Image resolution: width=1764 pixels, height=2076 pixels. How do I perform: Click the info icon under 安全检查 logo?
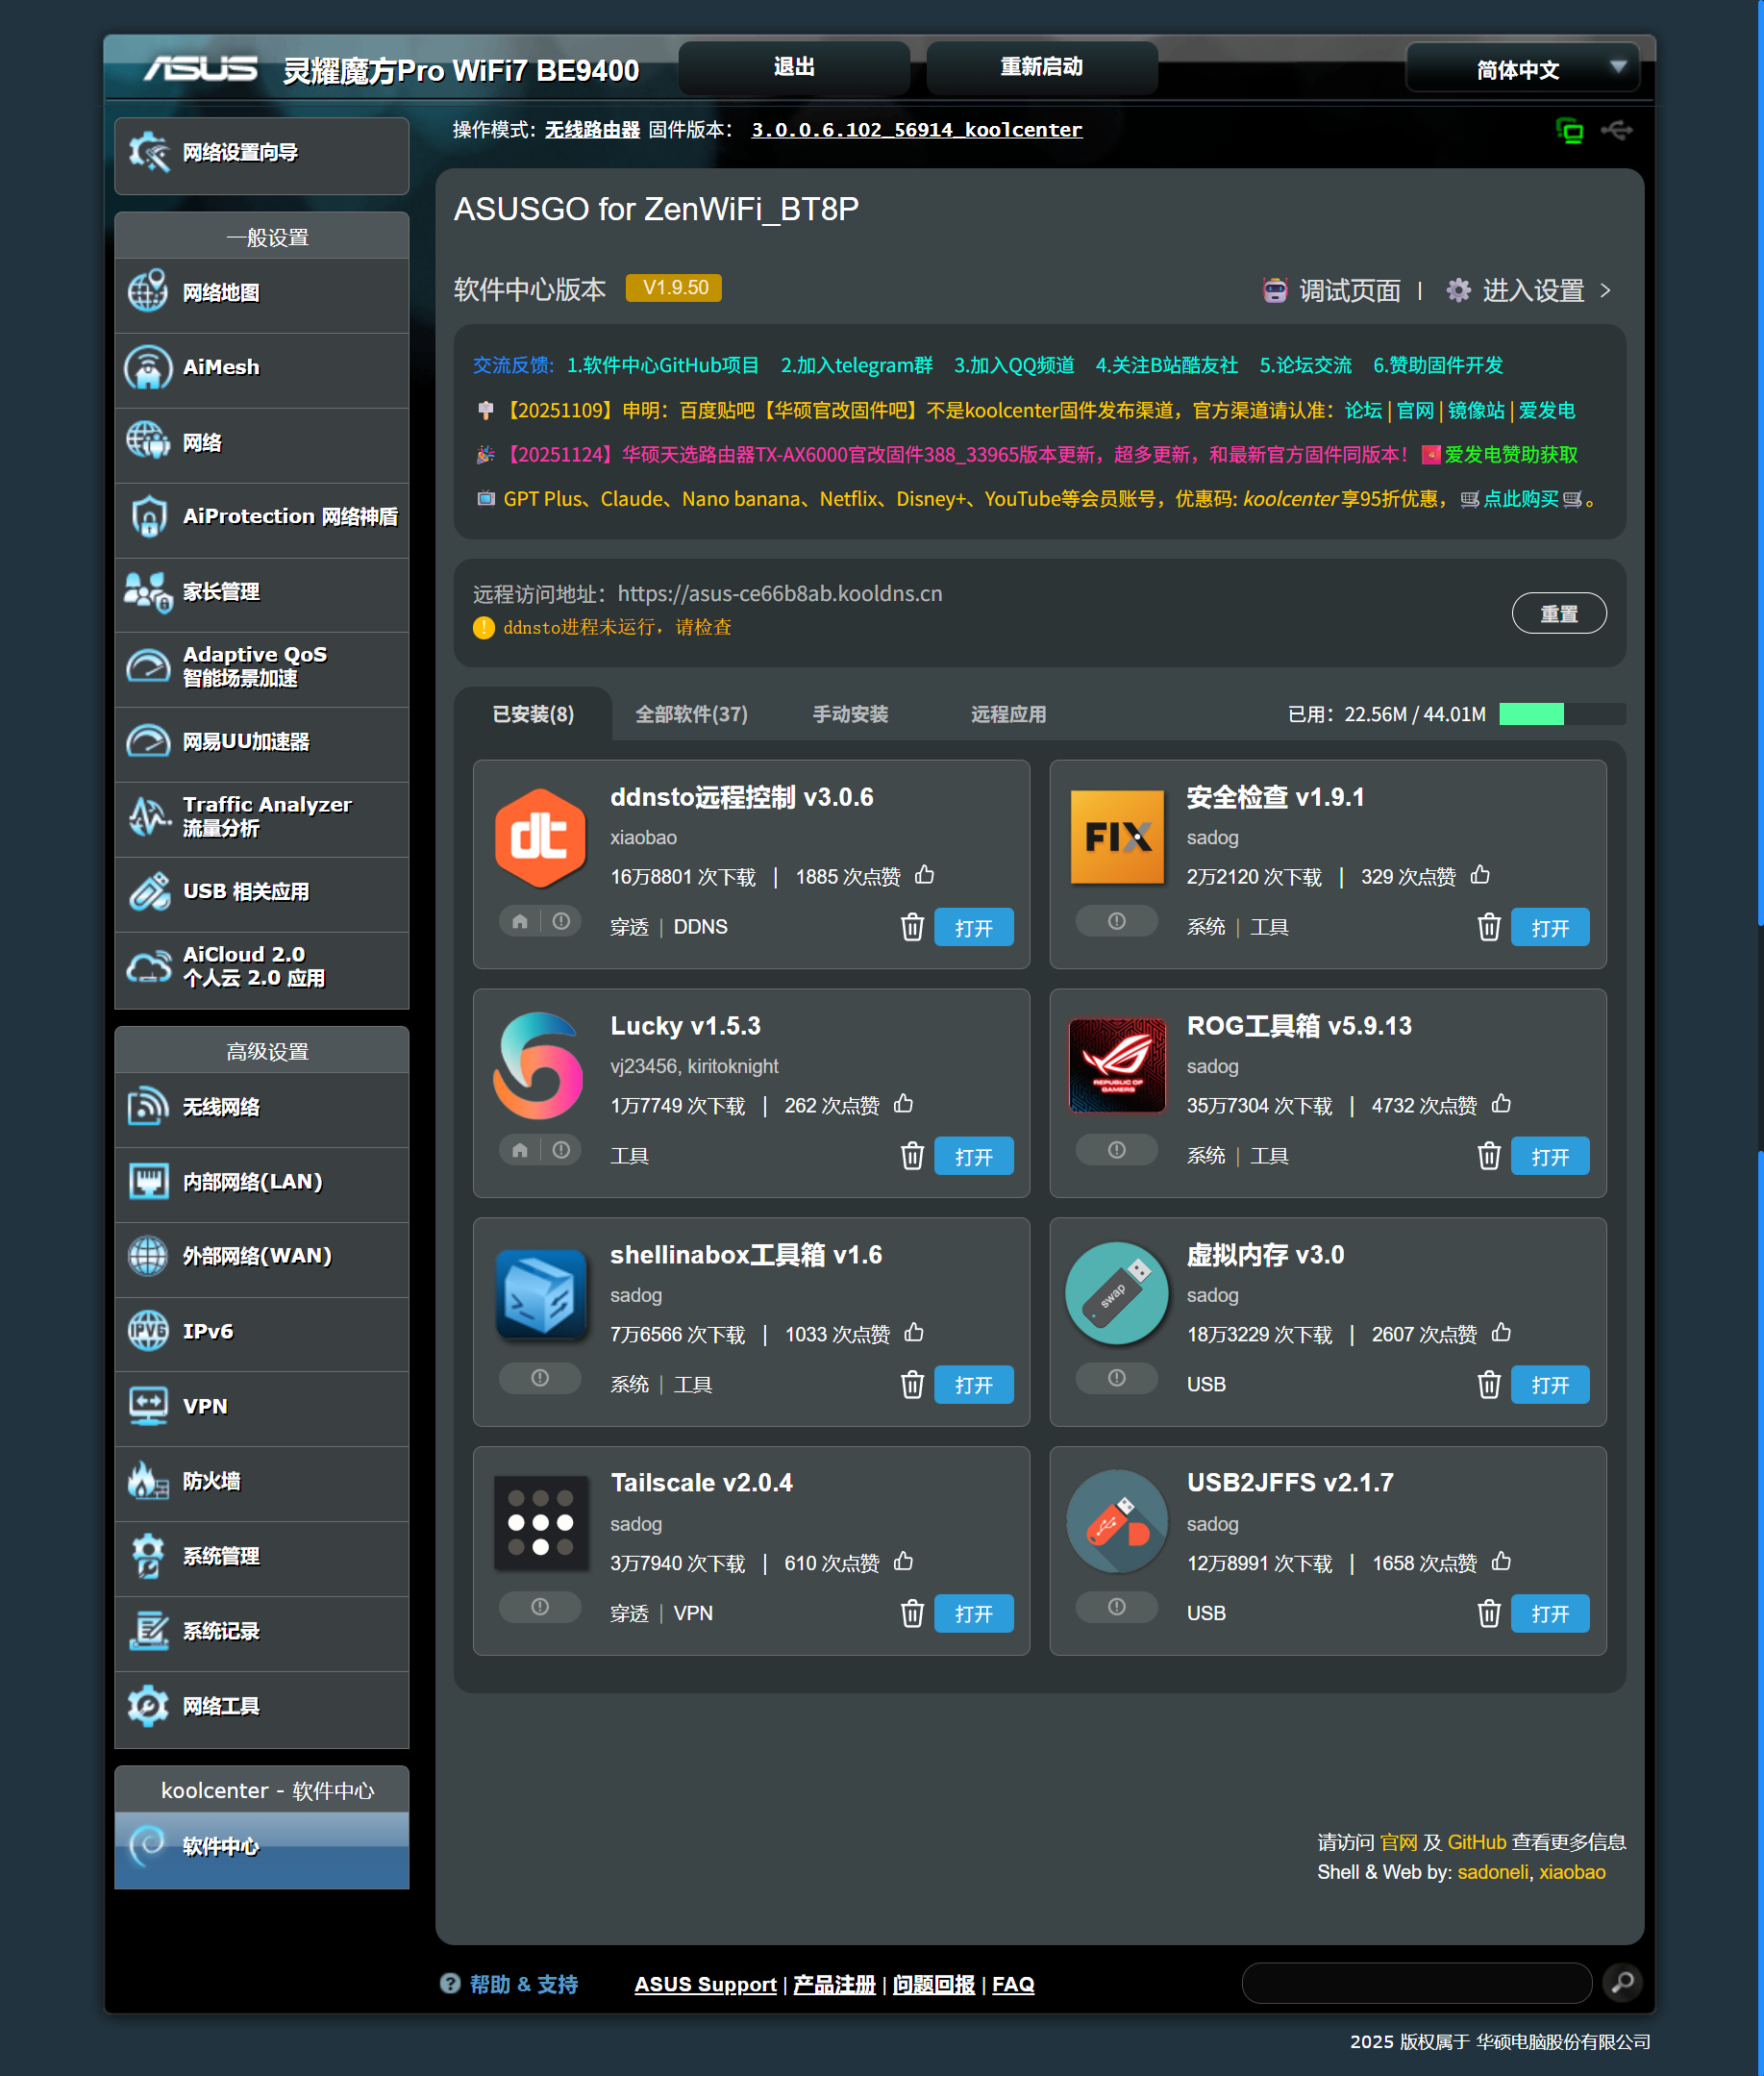point(1116,922)
